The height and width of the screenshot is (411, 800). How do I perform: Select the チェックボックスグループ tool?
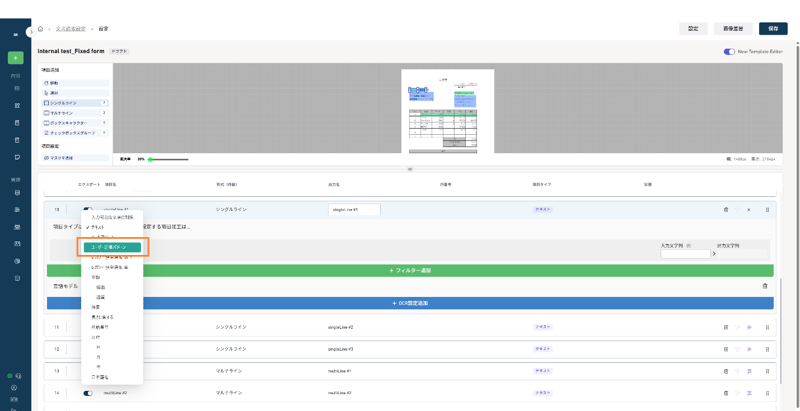tap(75, 132)
